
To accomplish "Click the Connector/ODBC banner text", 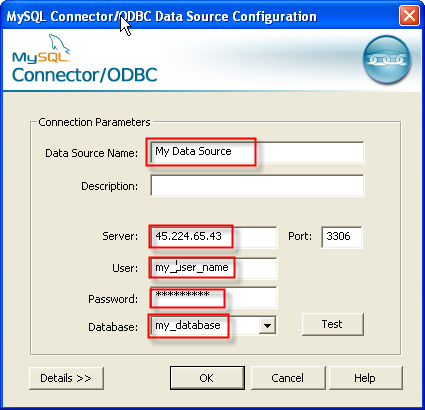I will (x=85, y=75).
